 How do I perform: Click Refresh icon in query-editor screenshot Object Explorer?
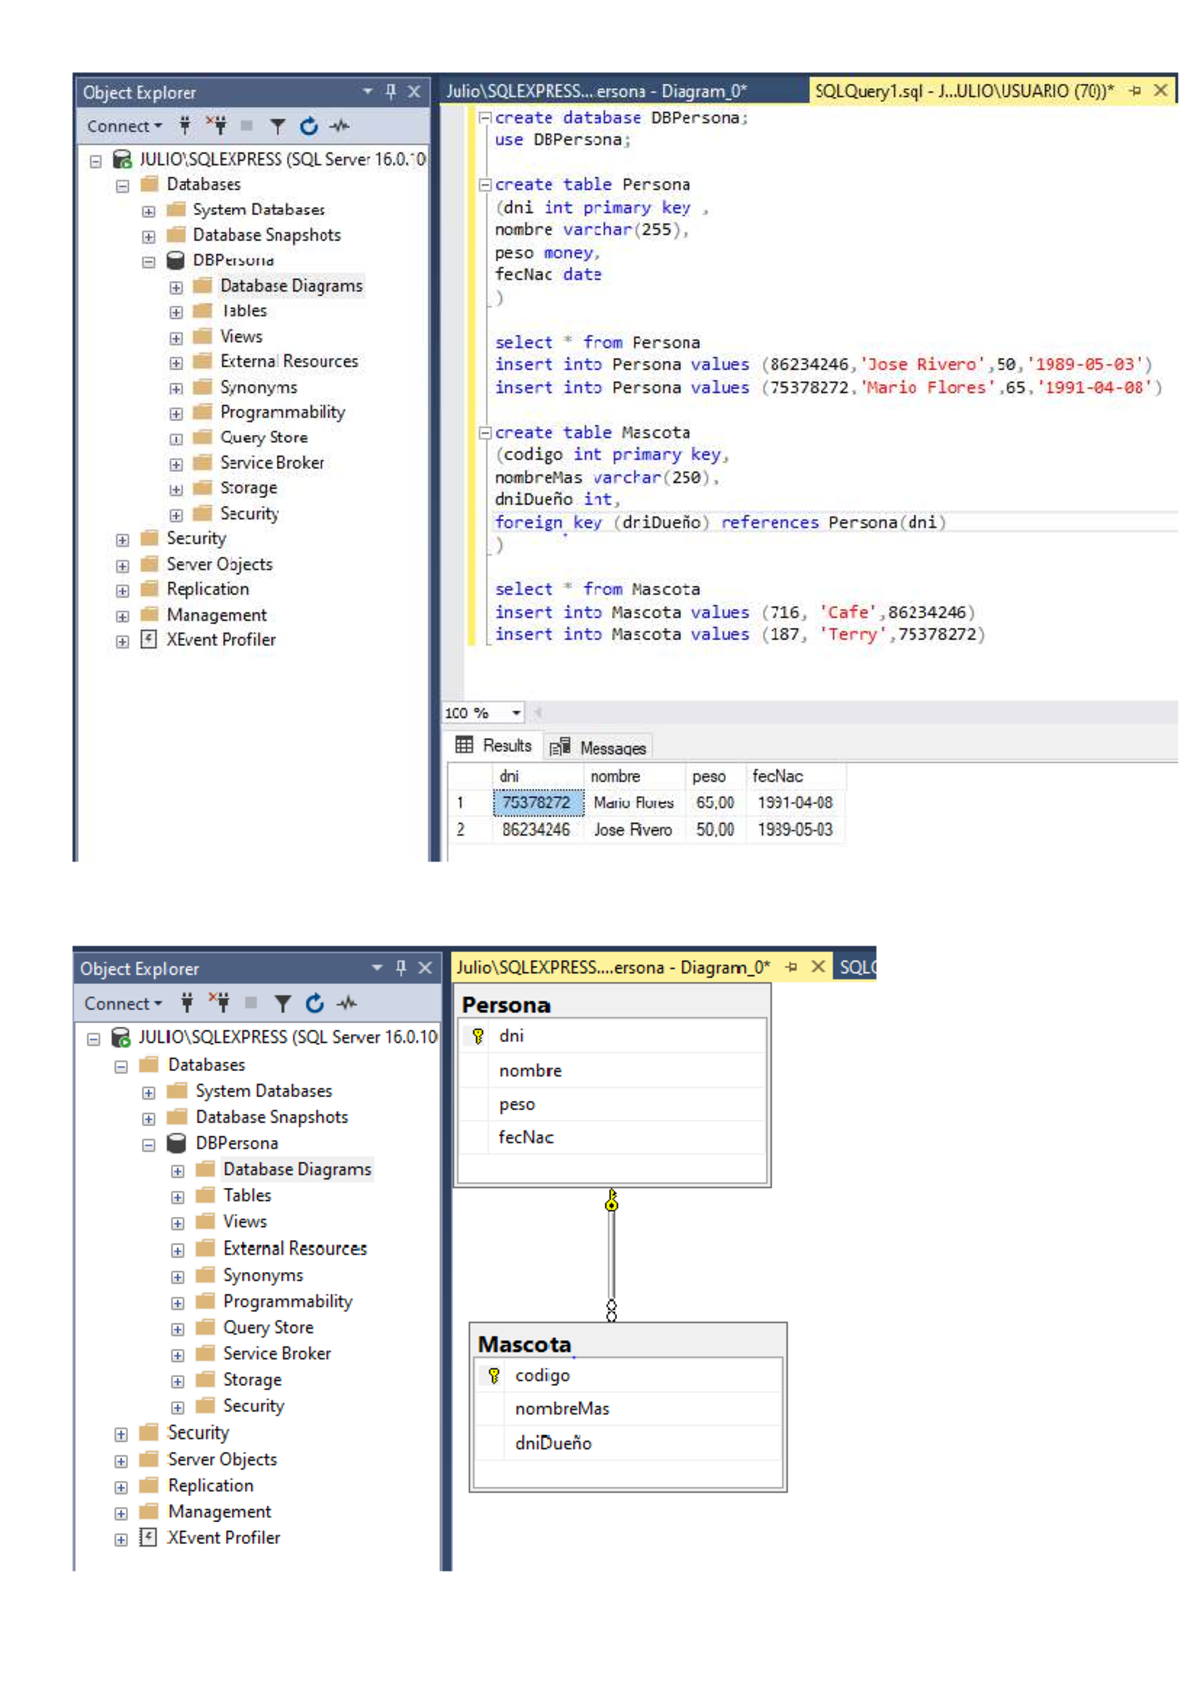(x=309, y=126)
